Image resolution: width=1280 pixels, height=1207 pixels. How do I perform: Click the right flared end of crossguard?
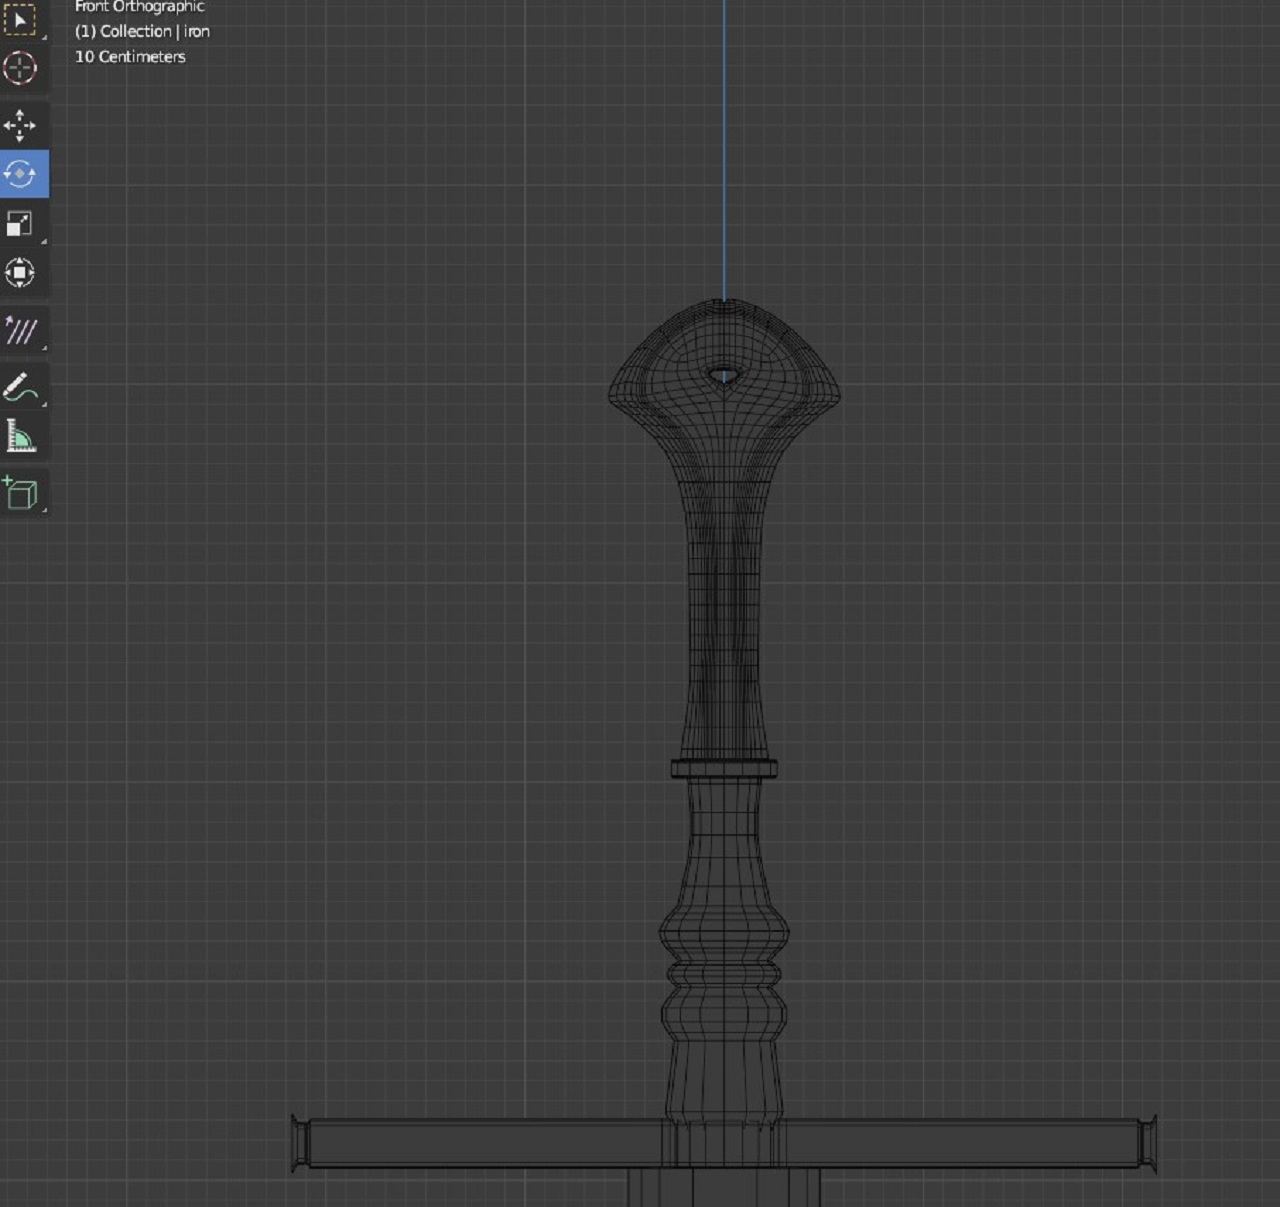coord(1149,1143)
